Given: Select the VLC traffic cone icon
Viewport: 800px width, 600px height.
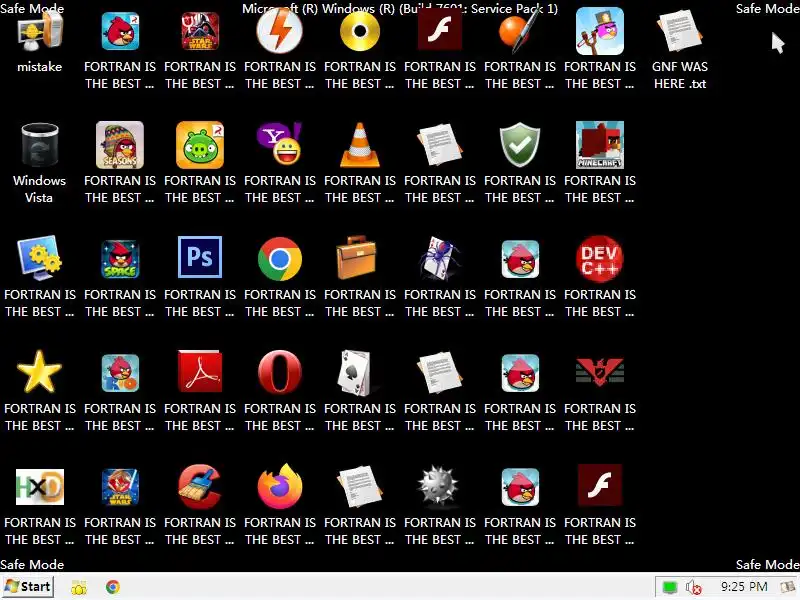Looking at the screenshot, I should pyautogui.click(x=360, y=145).
